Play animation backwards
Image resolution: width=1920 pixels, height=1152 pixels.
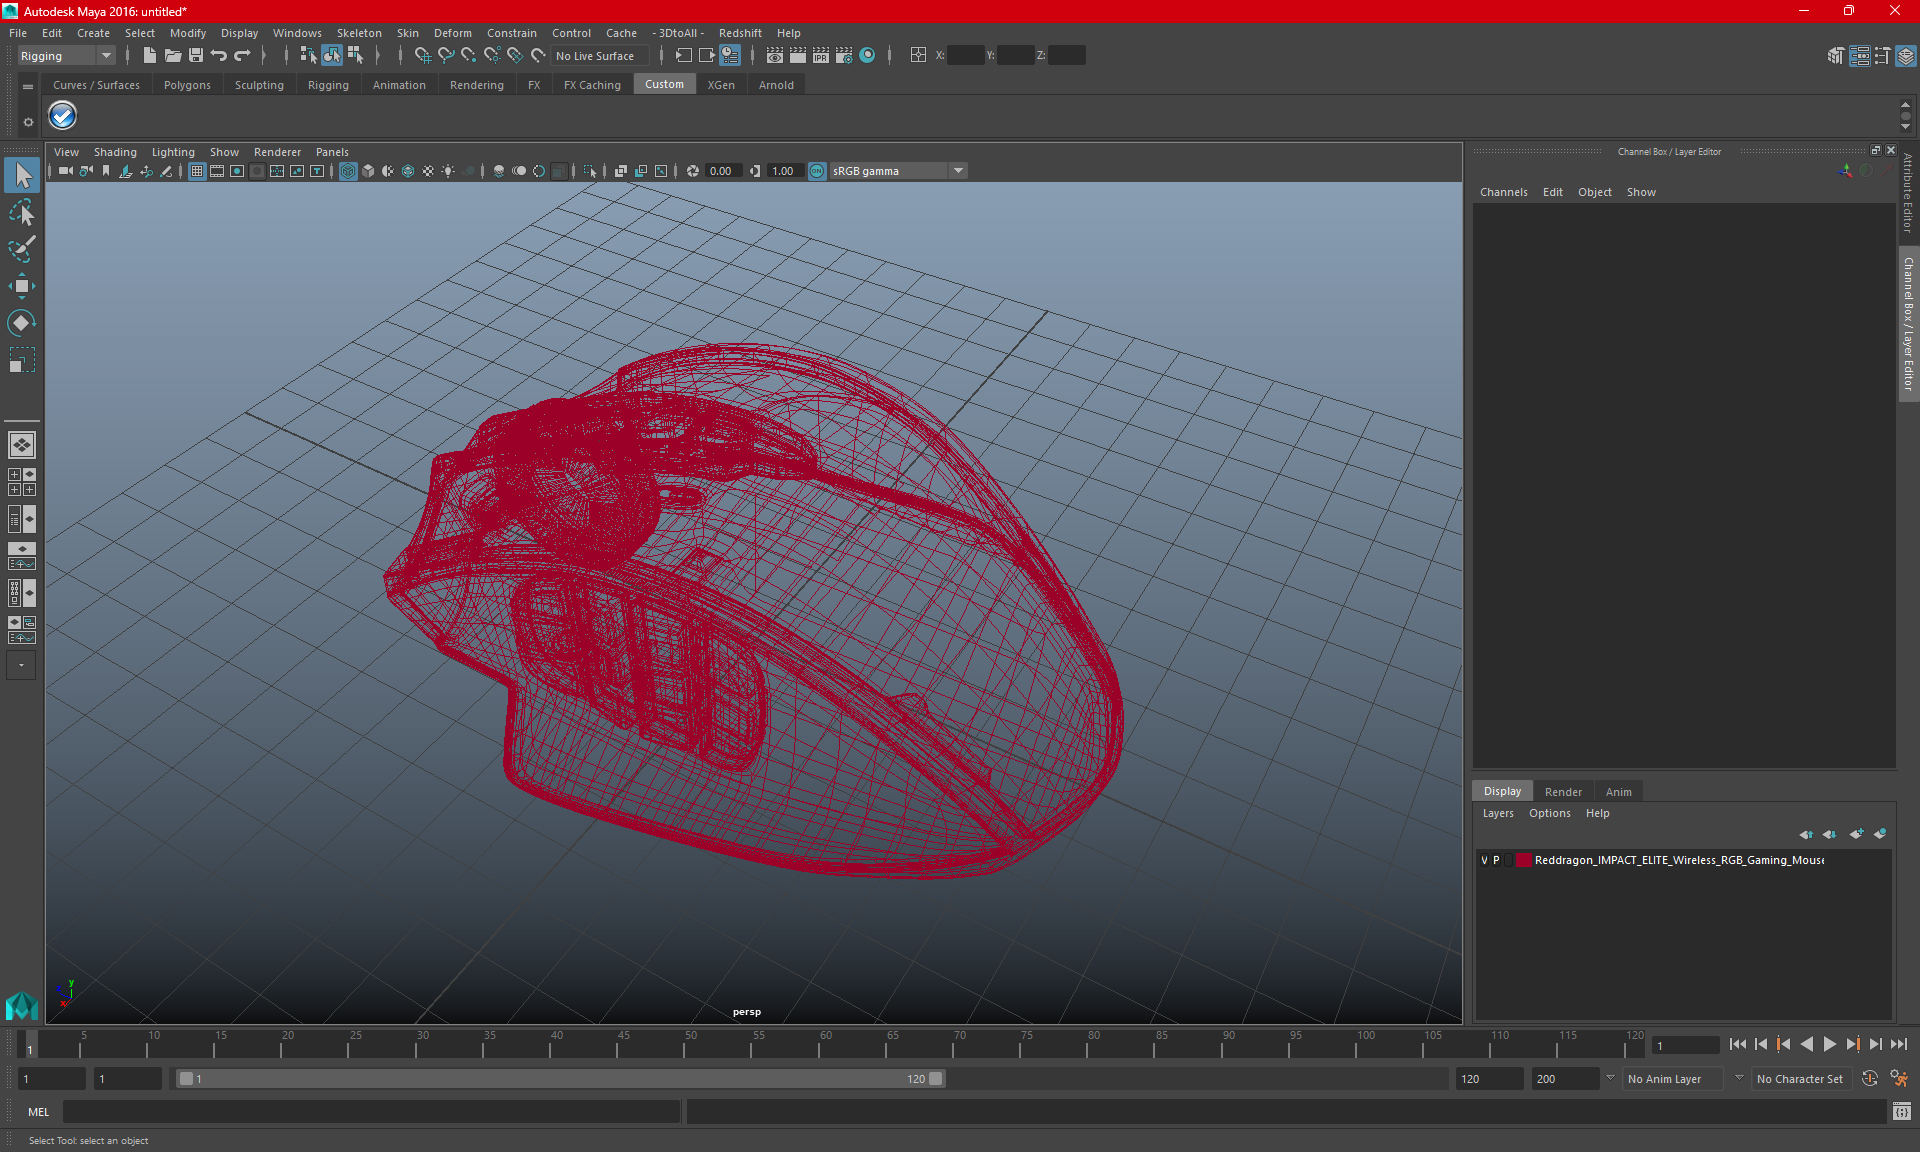tap(1806, 1044)
